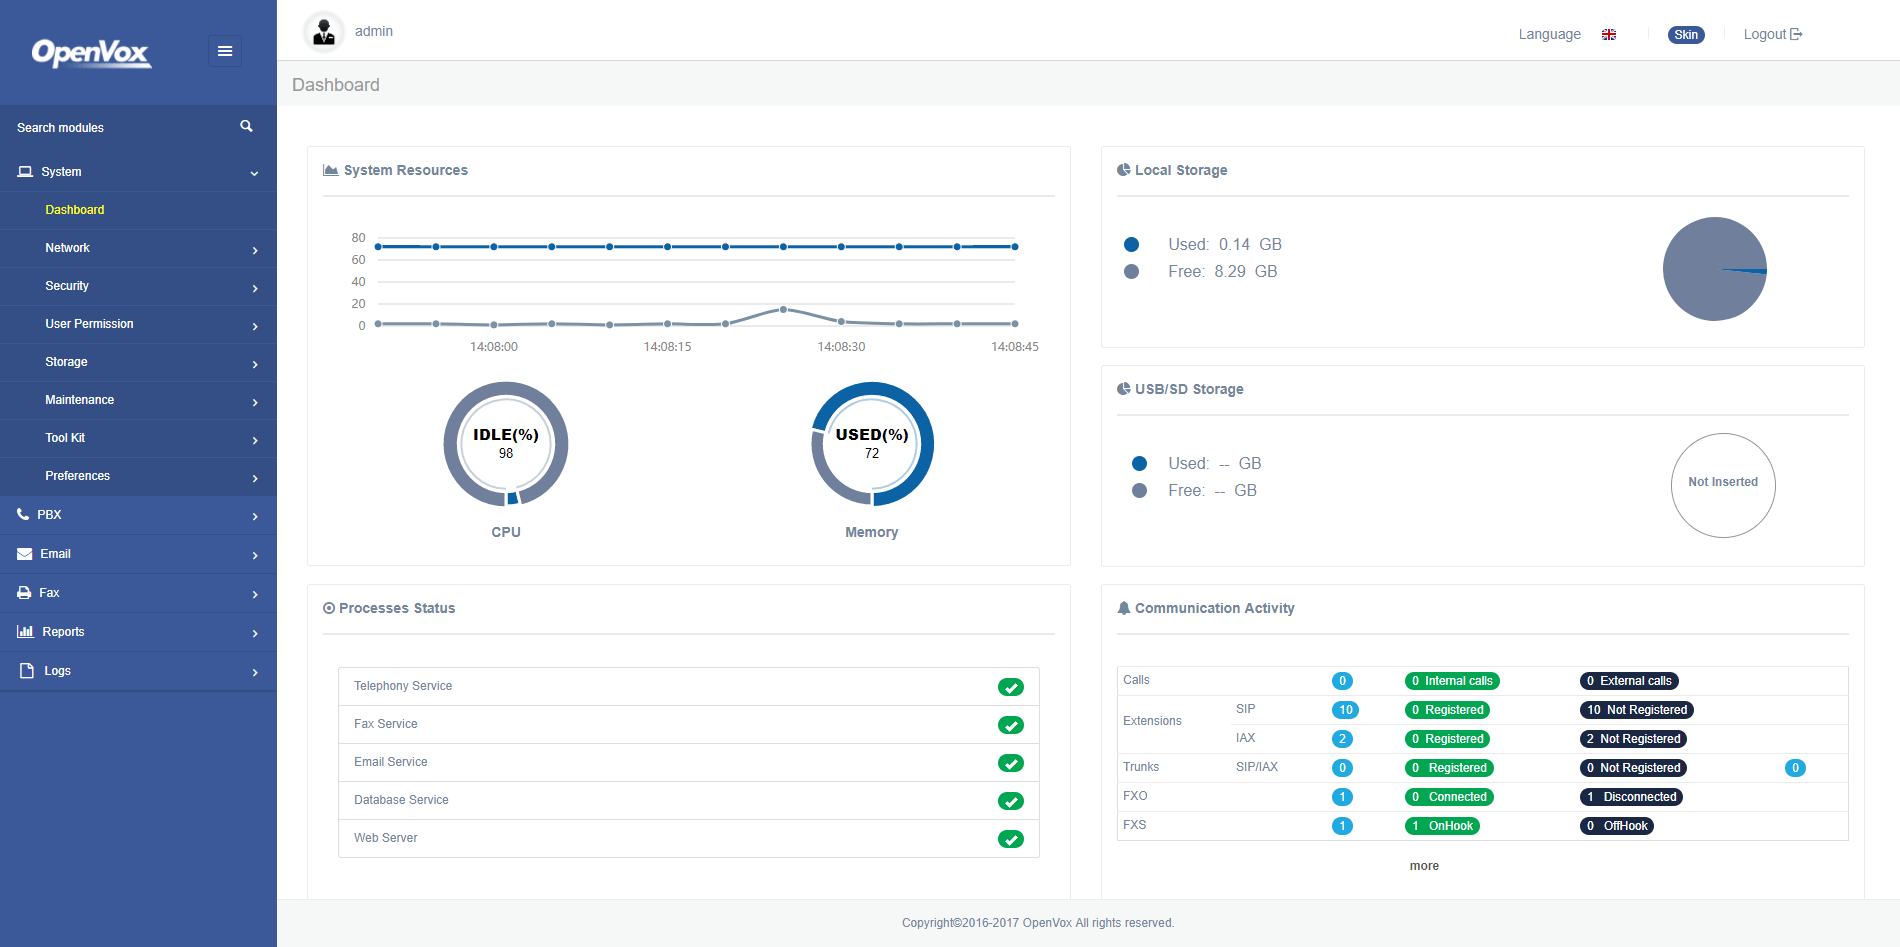Collapse the System menu chevron
This screenshot has height=947, width=1900.
click(255, 173)
